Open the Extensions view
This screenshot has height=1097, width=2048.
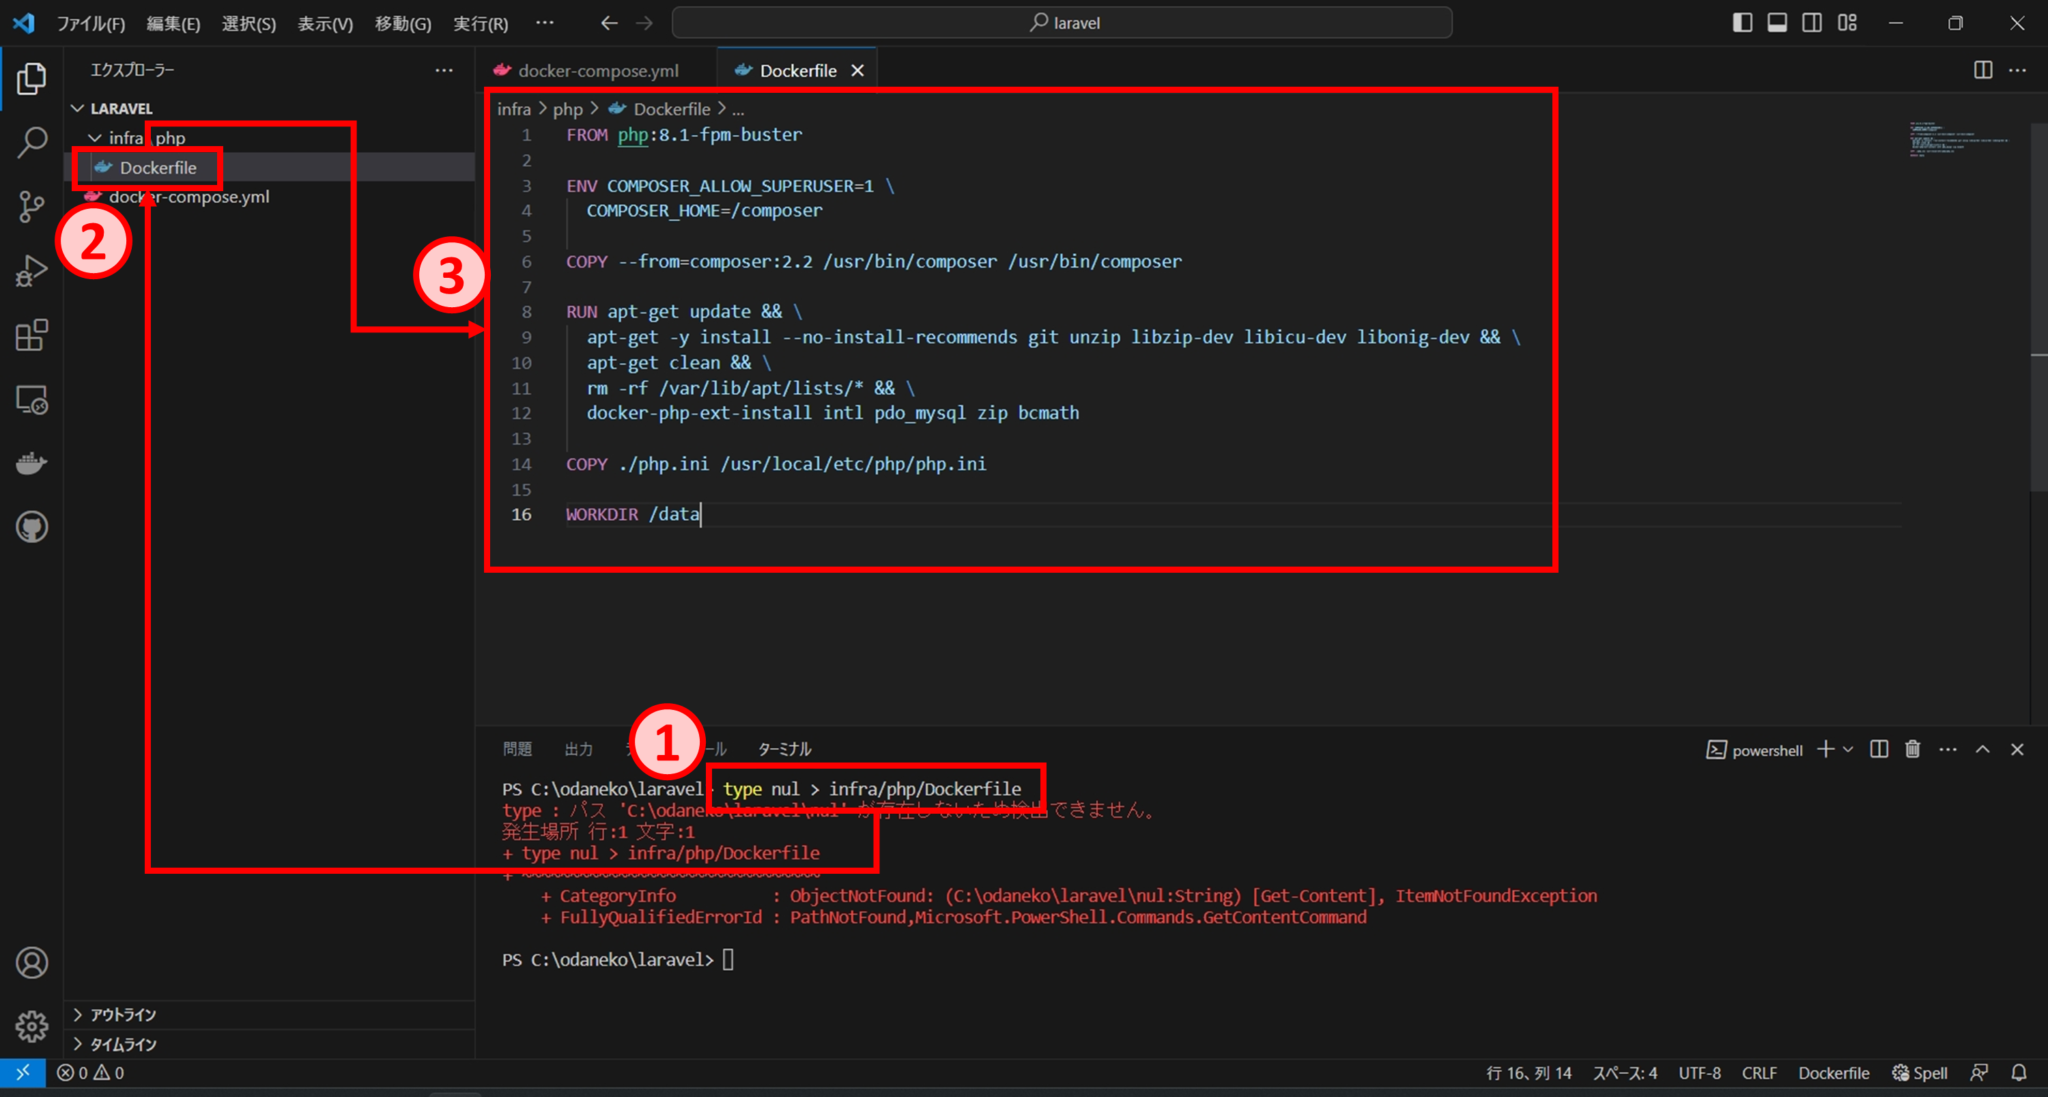[33, 335]
